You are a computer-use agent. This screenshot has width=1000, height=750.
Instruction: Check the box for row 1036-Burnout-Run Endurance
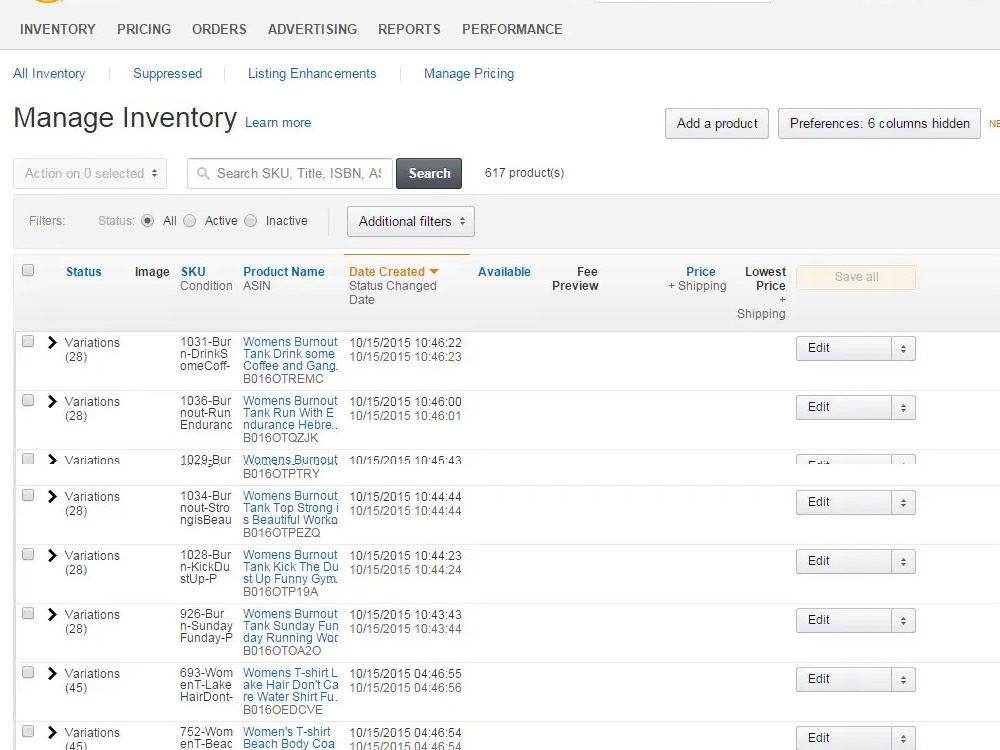pyautogui.click(x=28, y=401)
